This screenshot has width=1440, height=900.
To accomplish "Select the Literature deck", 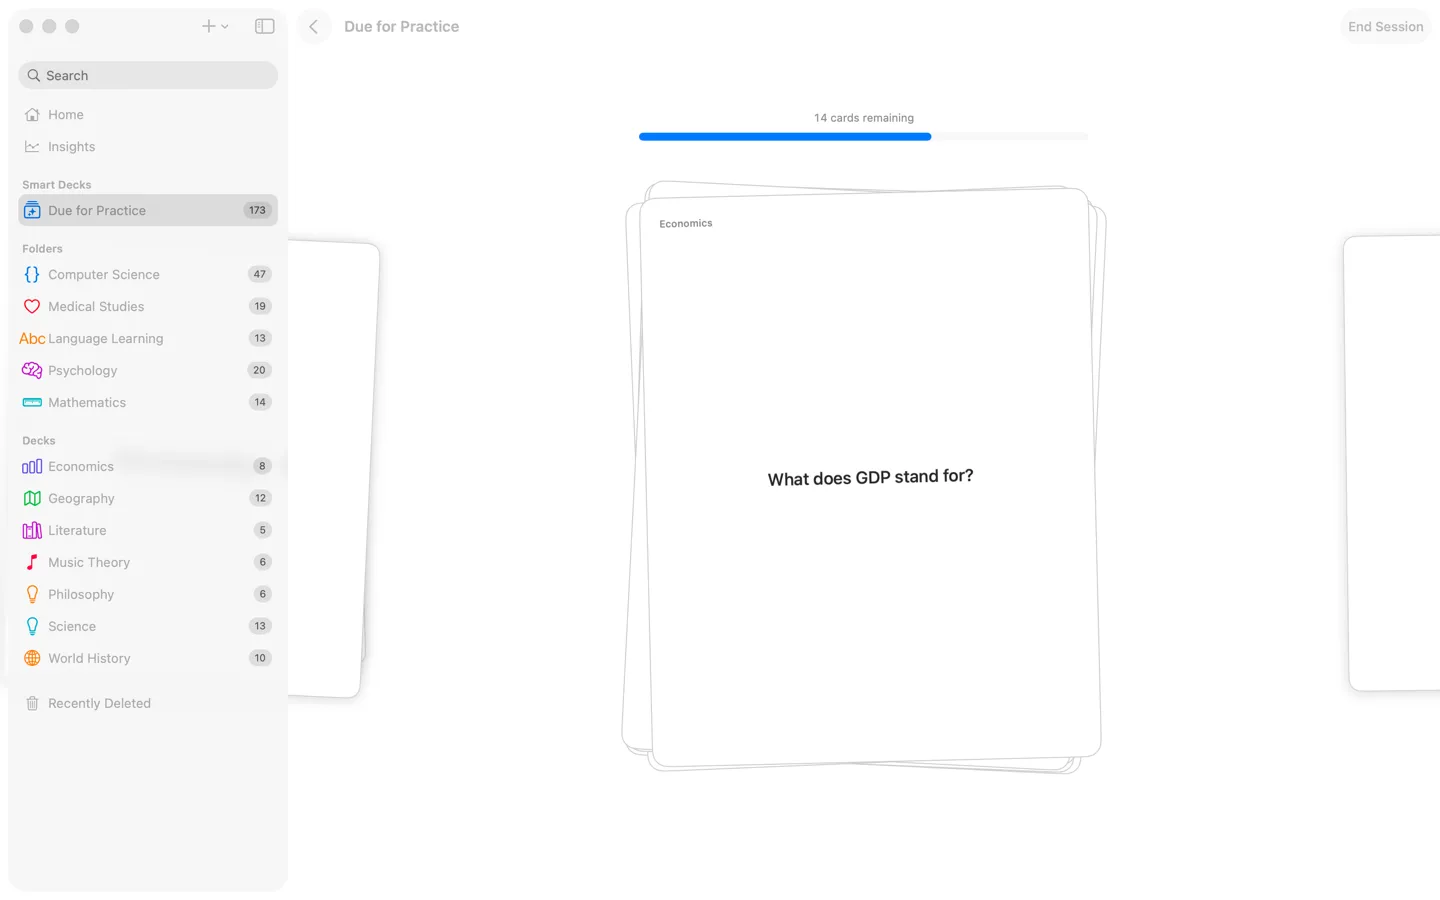I will (x=148, y=530).
